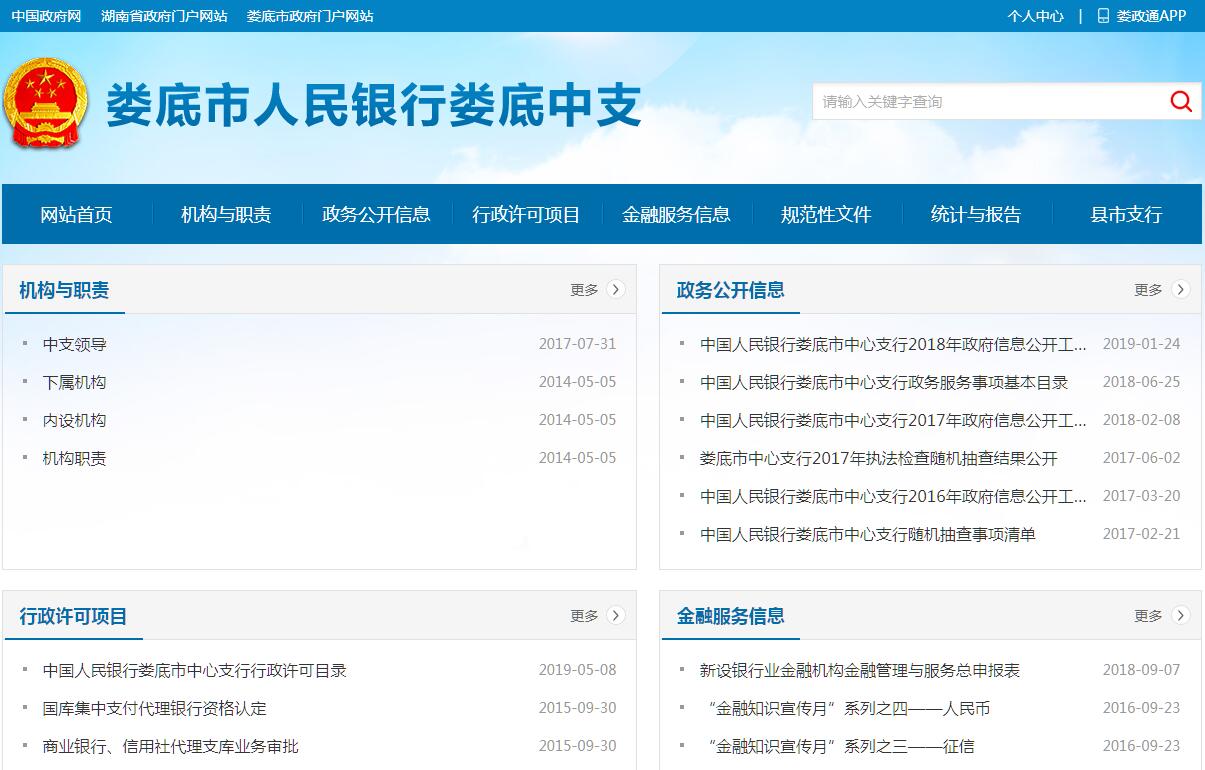
Task: Click date 2019-01-24 in 政务公开信息
Action: tap(1141, 344)
